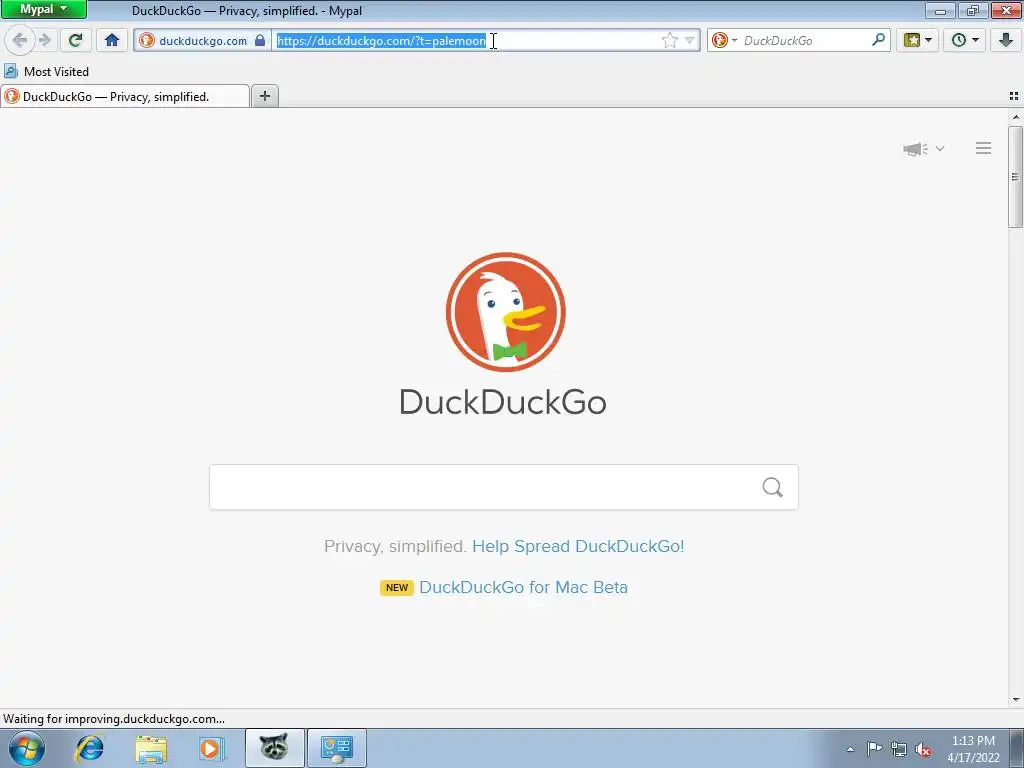
Task: Select the DuckDuckGo — Privacy, simplified tab
Action: (x=125, y=97)
